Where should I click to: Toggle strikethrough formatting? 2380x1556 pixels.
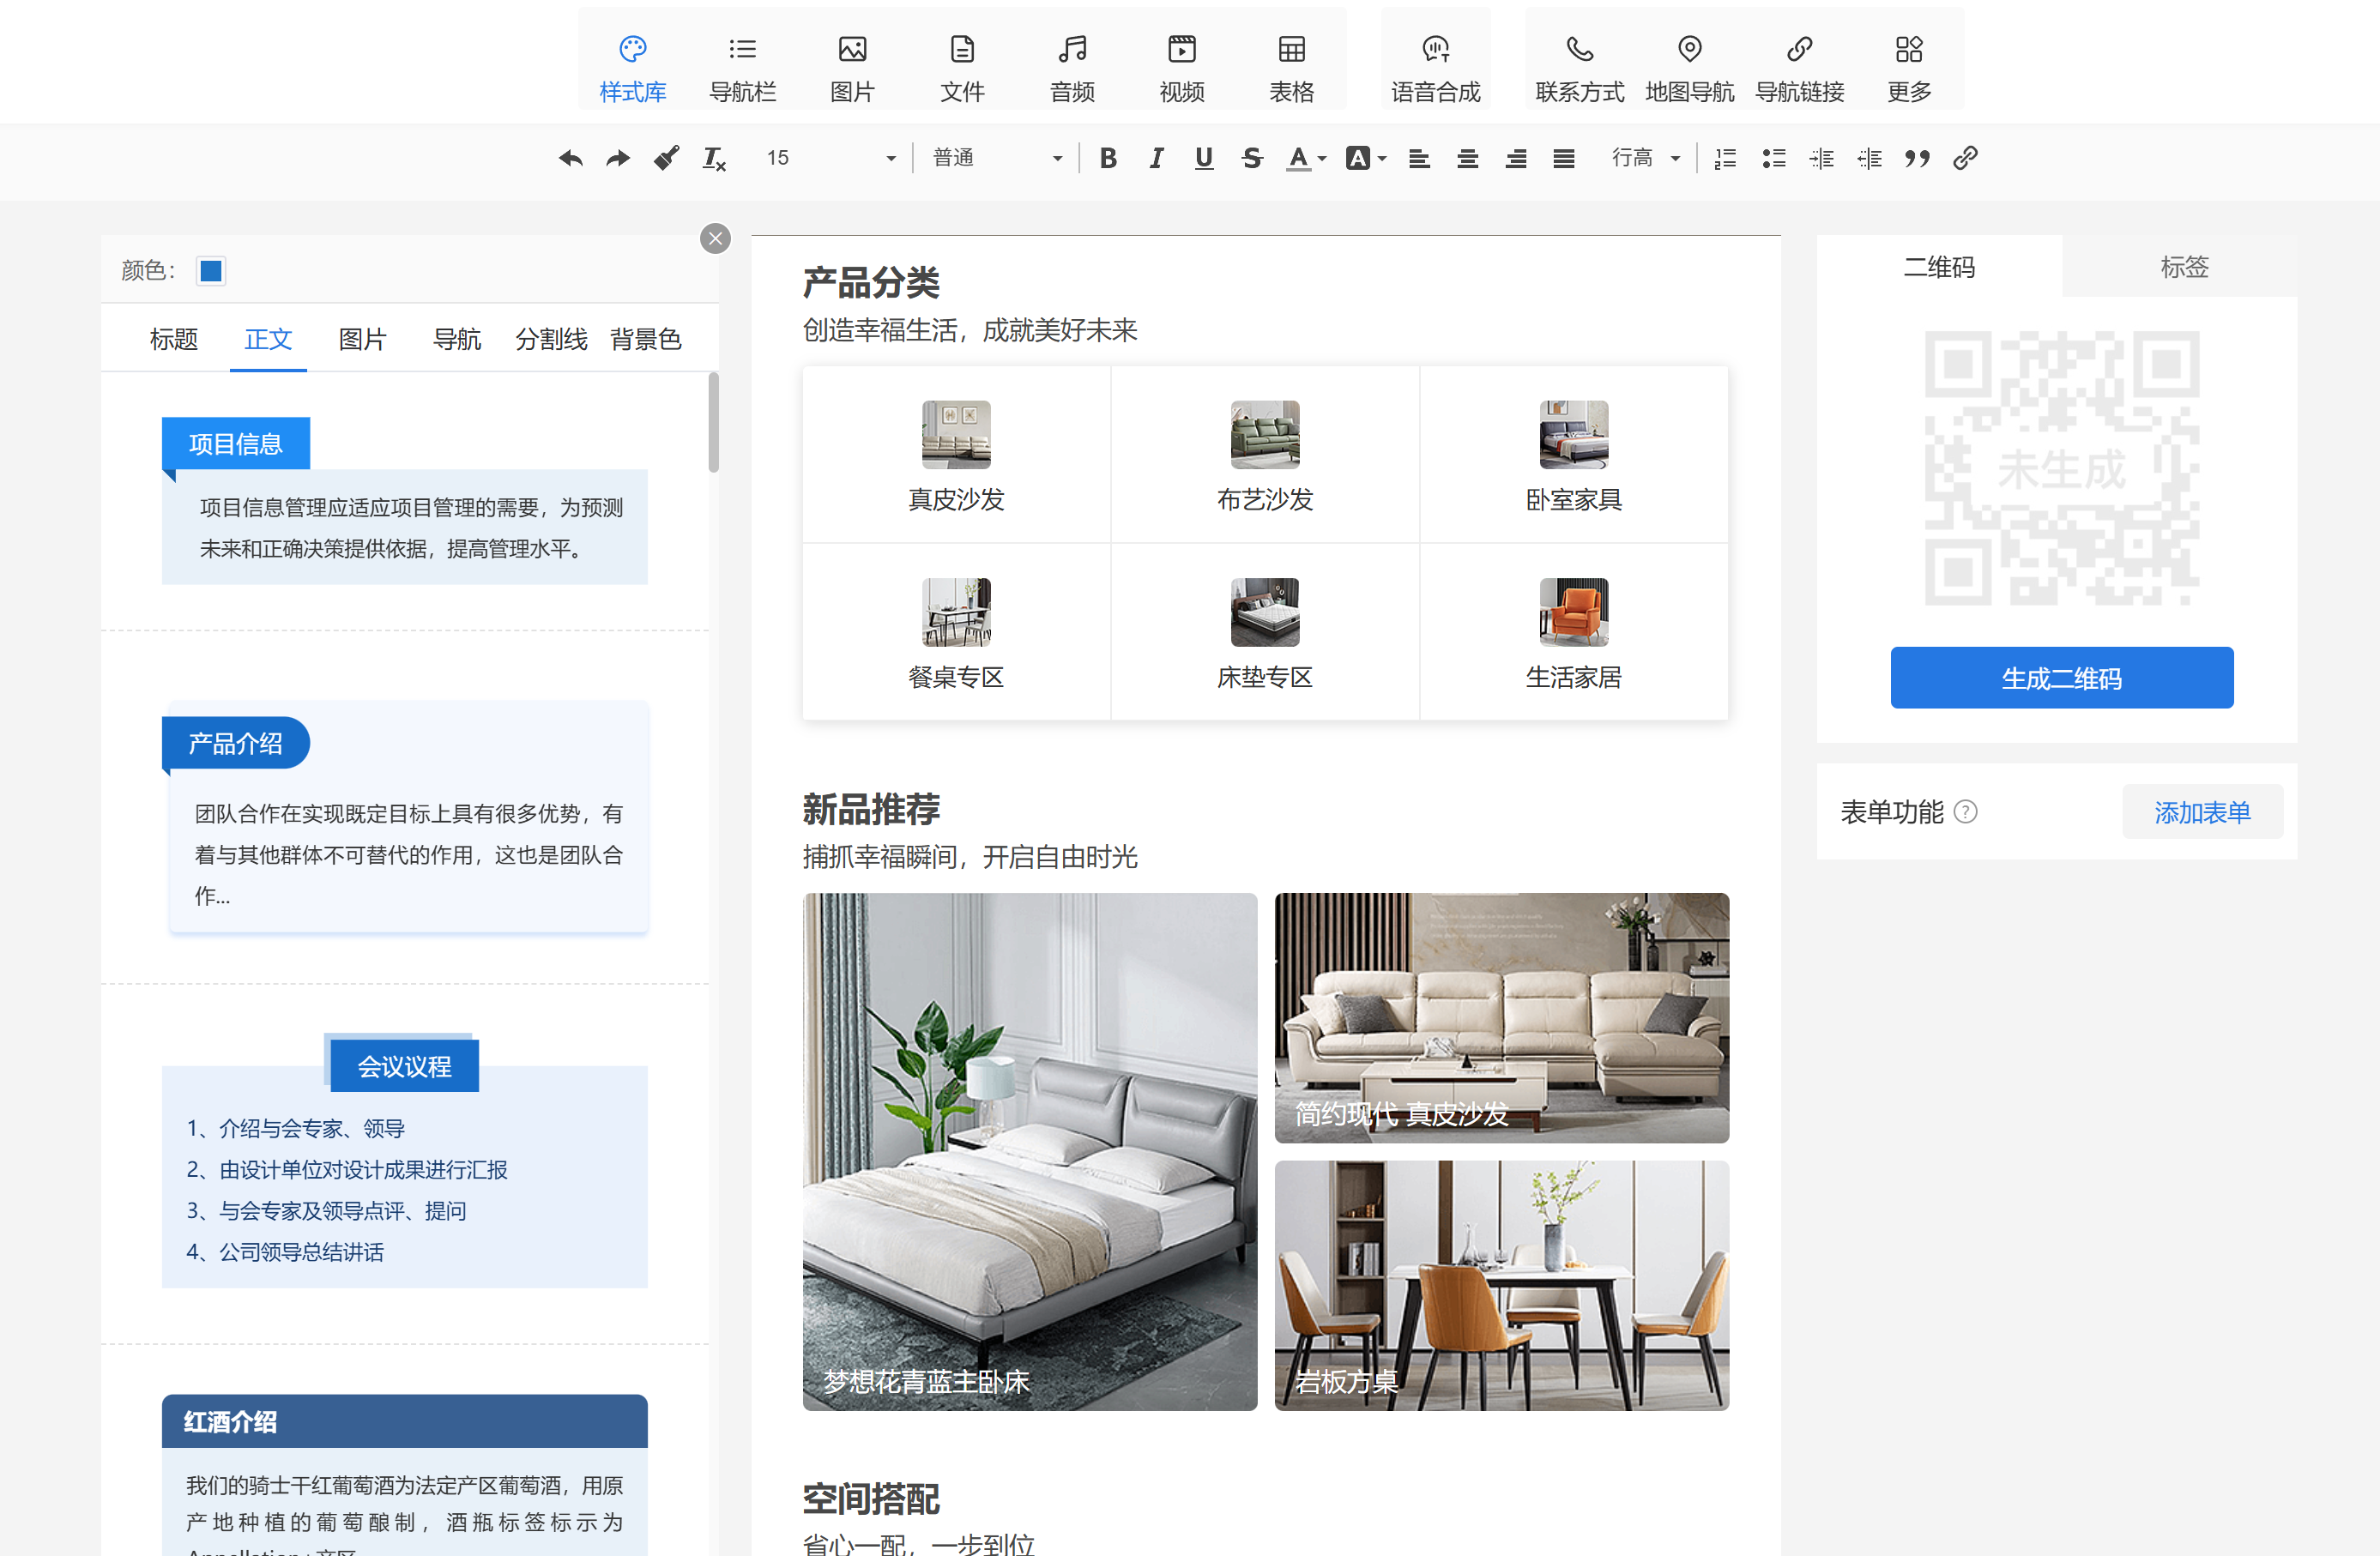pos(1252,158)
